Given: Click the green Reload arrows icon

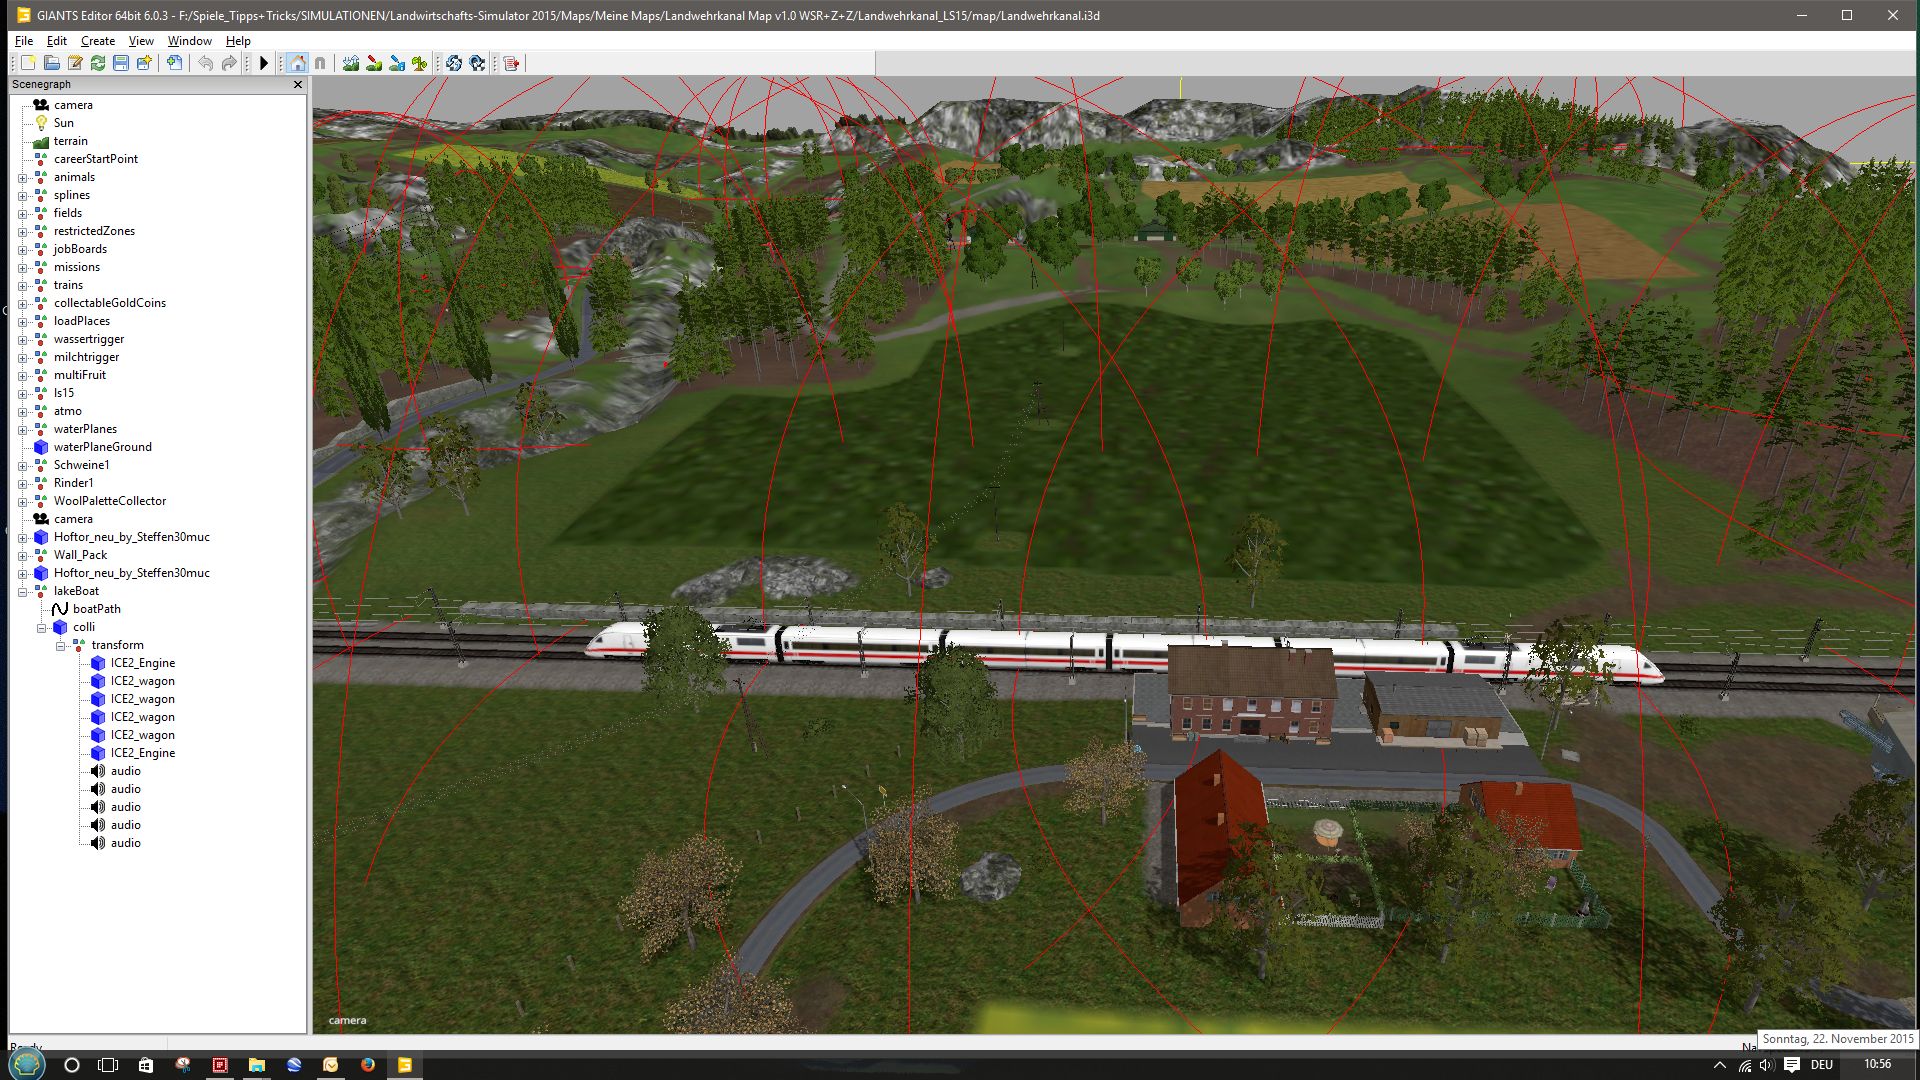Looking at the screenshot, I should [98, 63].
